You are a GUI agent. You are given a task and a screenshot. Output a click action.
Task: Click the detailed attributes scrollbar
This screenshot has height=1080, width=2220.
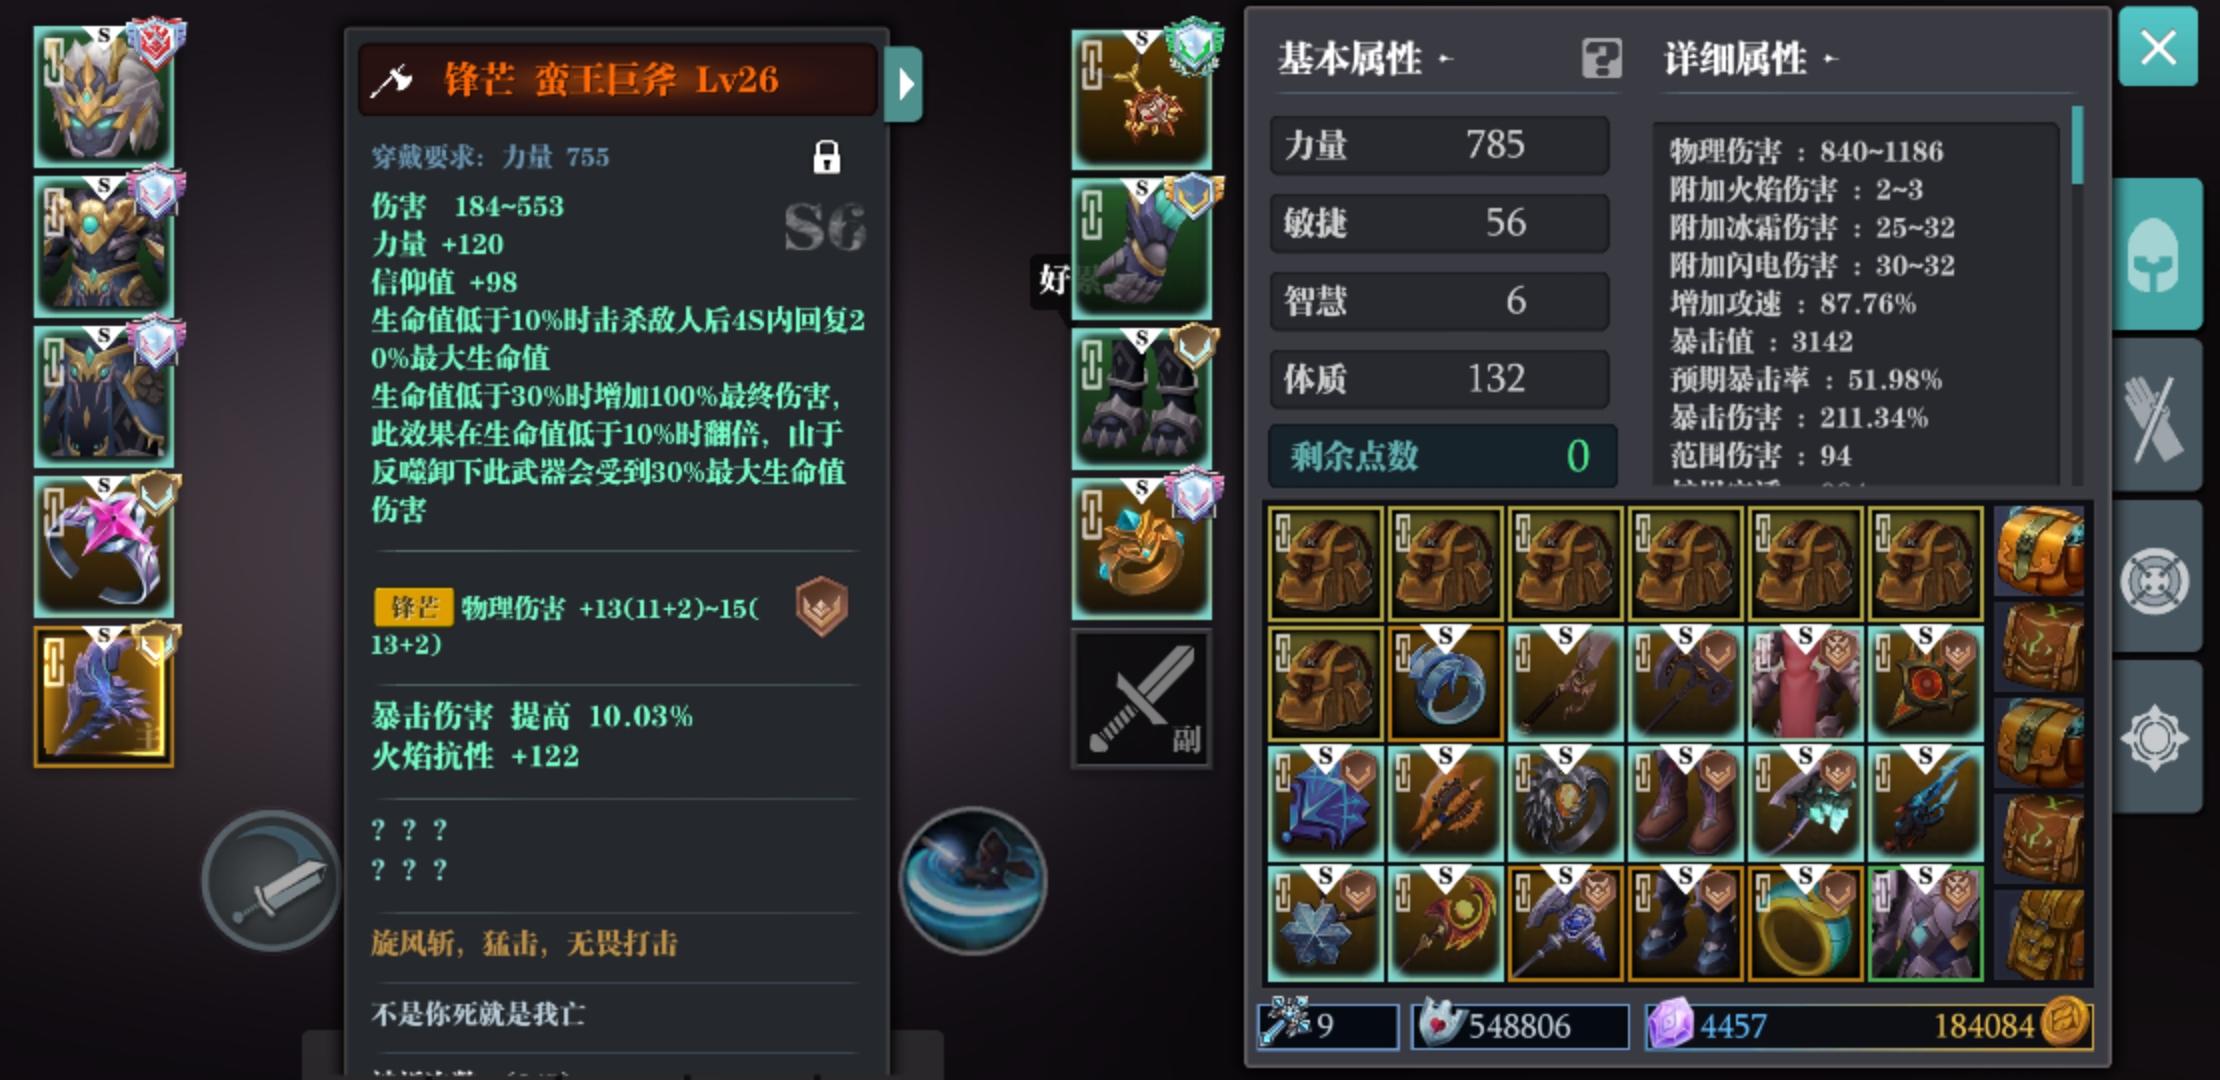point(2077,146)
